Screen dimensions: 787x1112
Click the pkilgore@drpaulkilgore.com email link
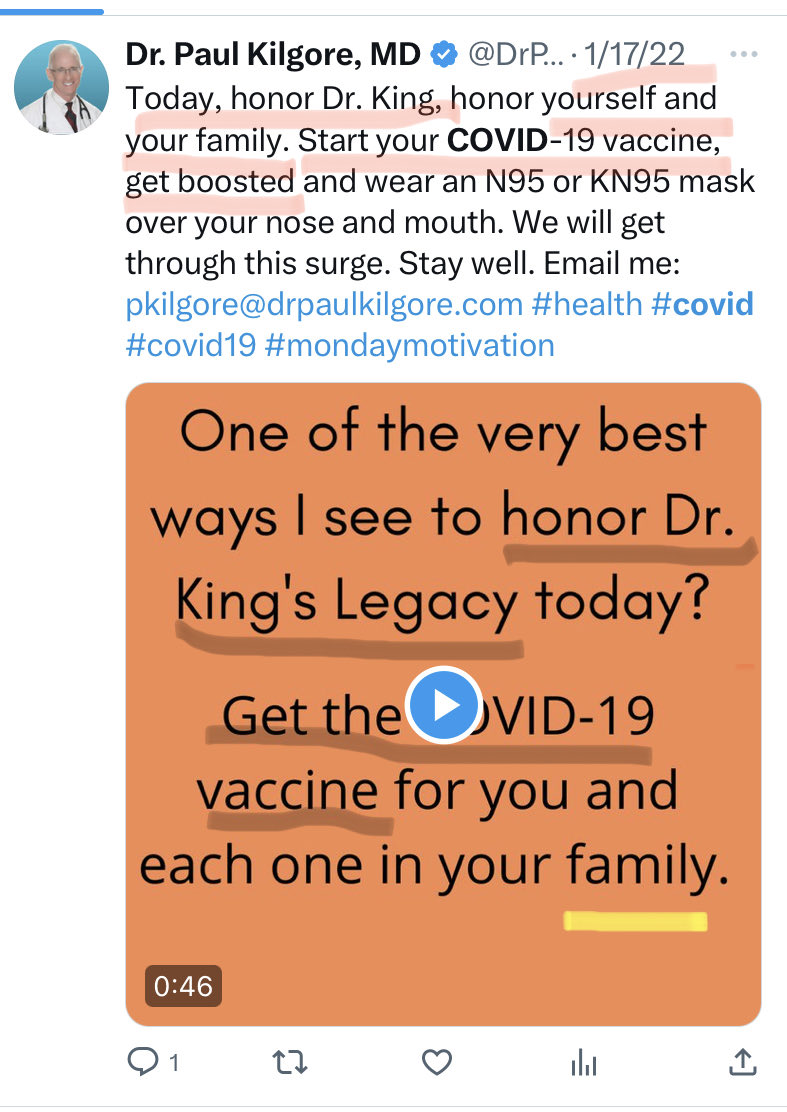324,304
